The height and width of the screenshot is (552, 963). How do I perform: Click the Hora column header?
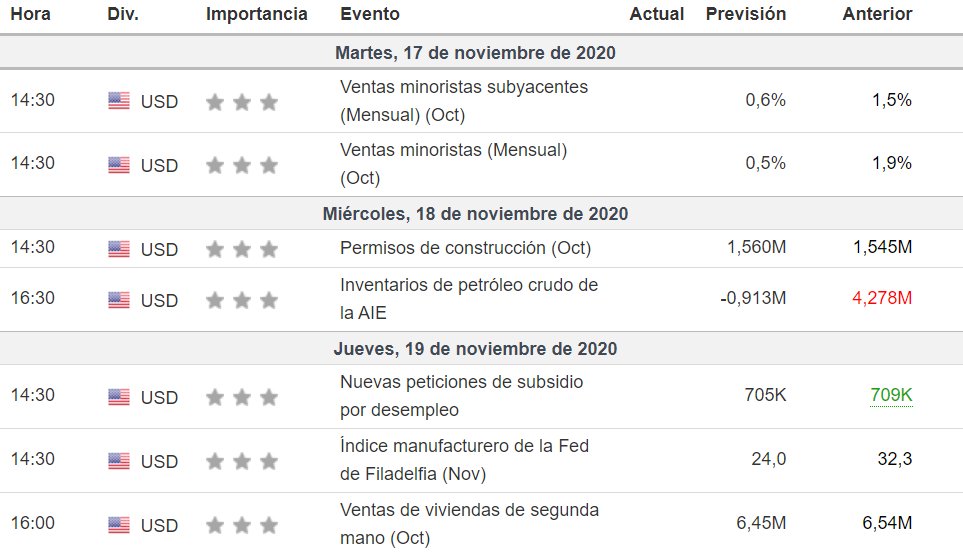pos(31,14)
